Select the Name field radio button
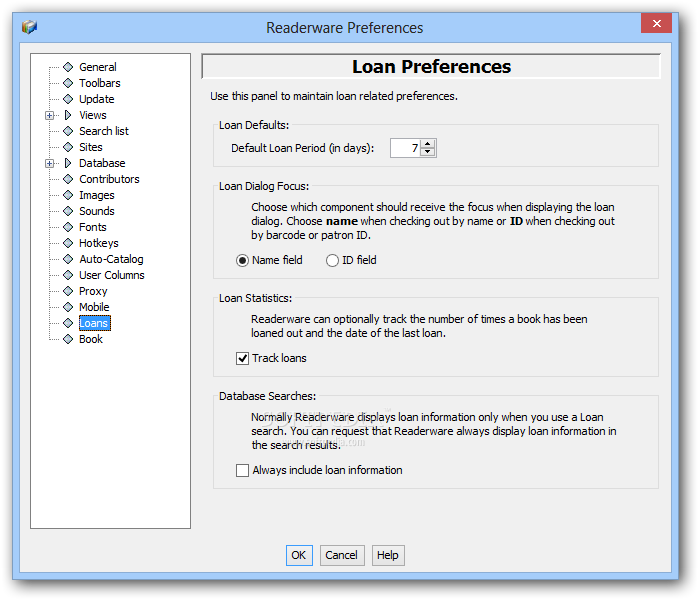This screenshot has height=600, width=699. click(x=242, y=260)
